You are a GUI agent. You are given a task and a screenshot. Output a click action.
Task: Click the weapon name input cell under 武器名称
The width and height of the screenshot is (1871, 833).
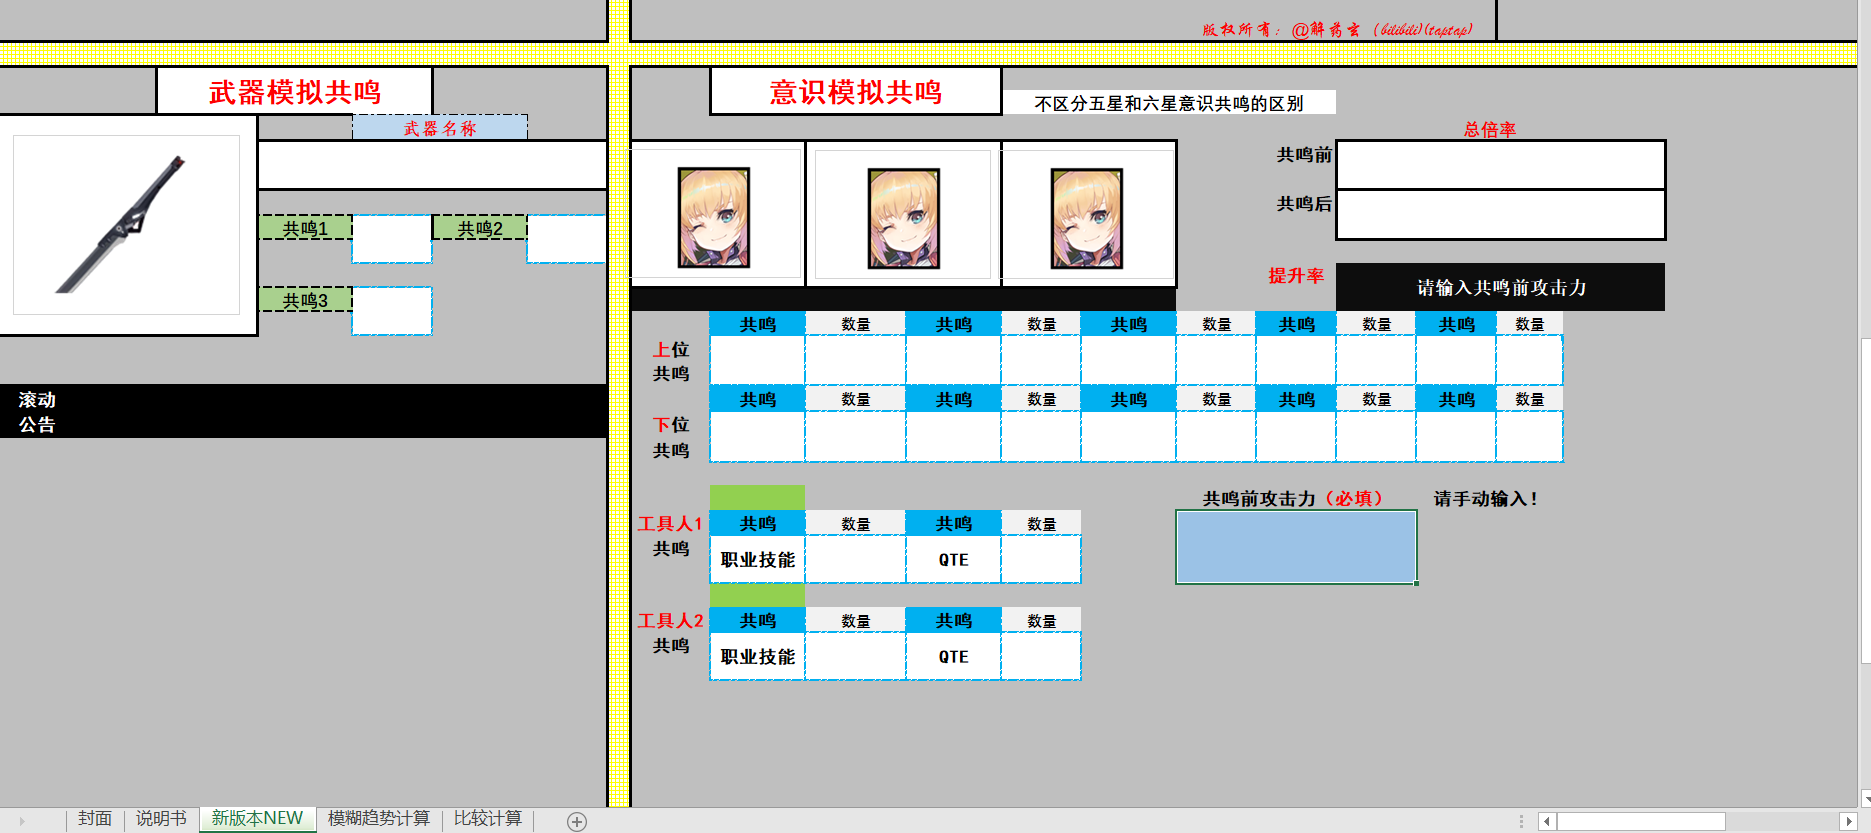432,165
